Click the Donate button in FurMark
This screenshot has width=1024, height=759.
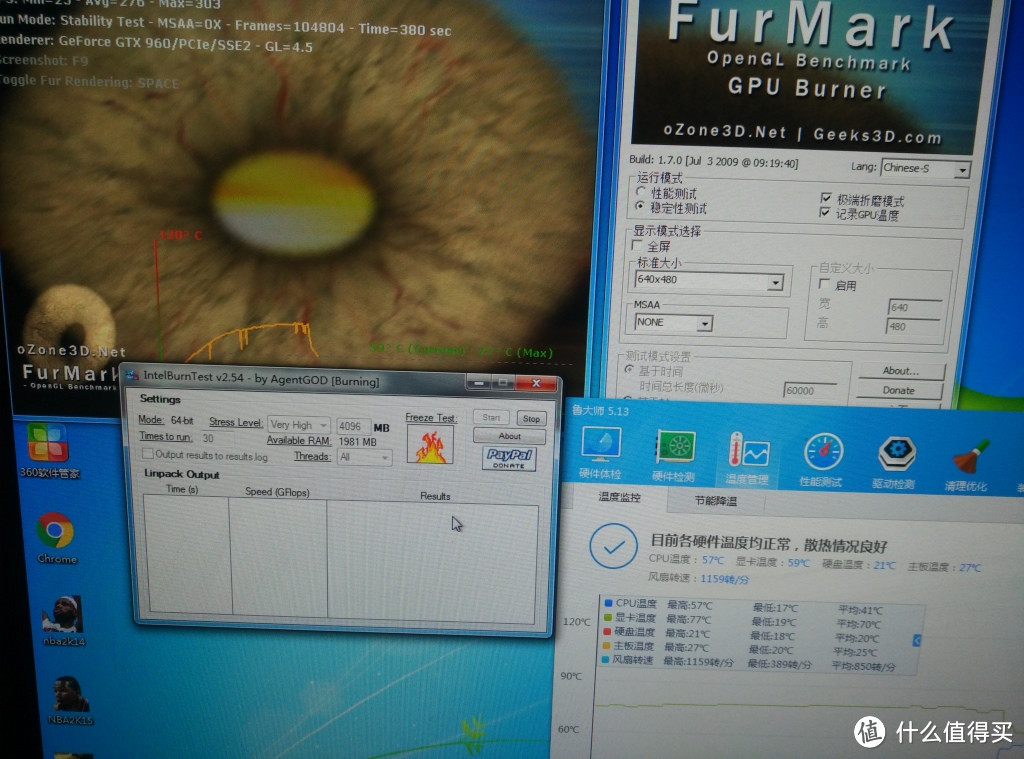pyautogui.click(x=899, y=391)
